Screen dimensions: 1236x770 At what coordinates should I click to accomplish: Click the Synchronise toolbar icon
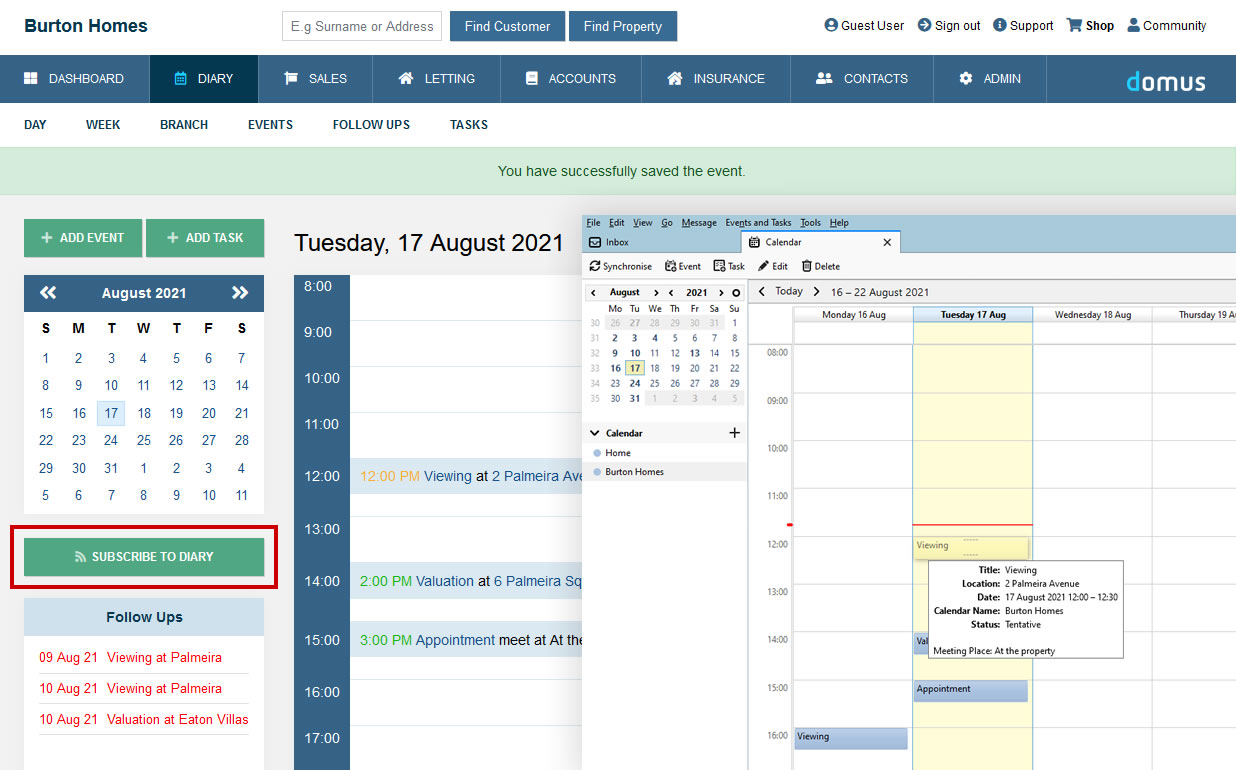click(x=595, y=266)
